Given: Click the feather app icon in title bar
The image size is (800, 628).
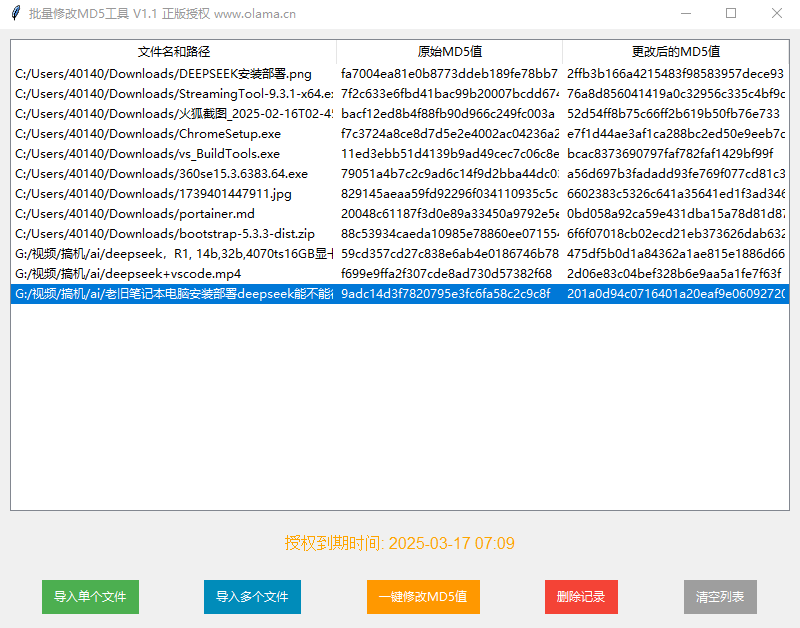Looking at the screenshot, I should (x=14, y=13).
